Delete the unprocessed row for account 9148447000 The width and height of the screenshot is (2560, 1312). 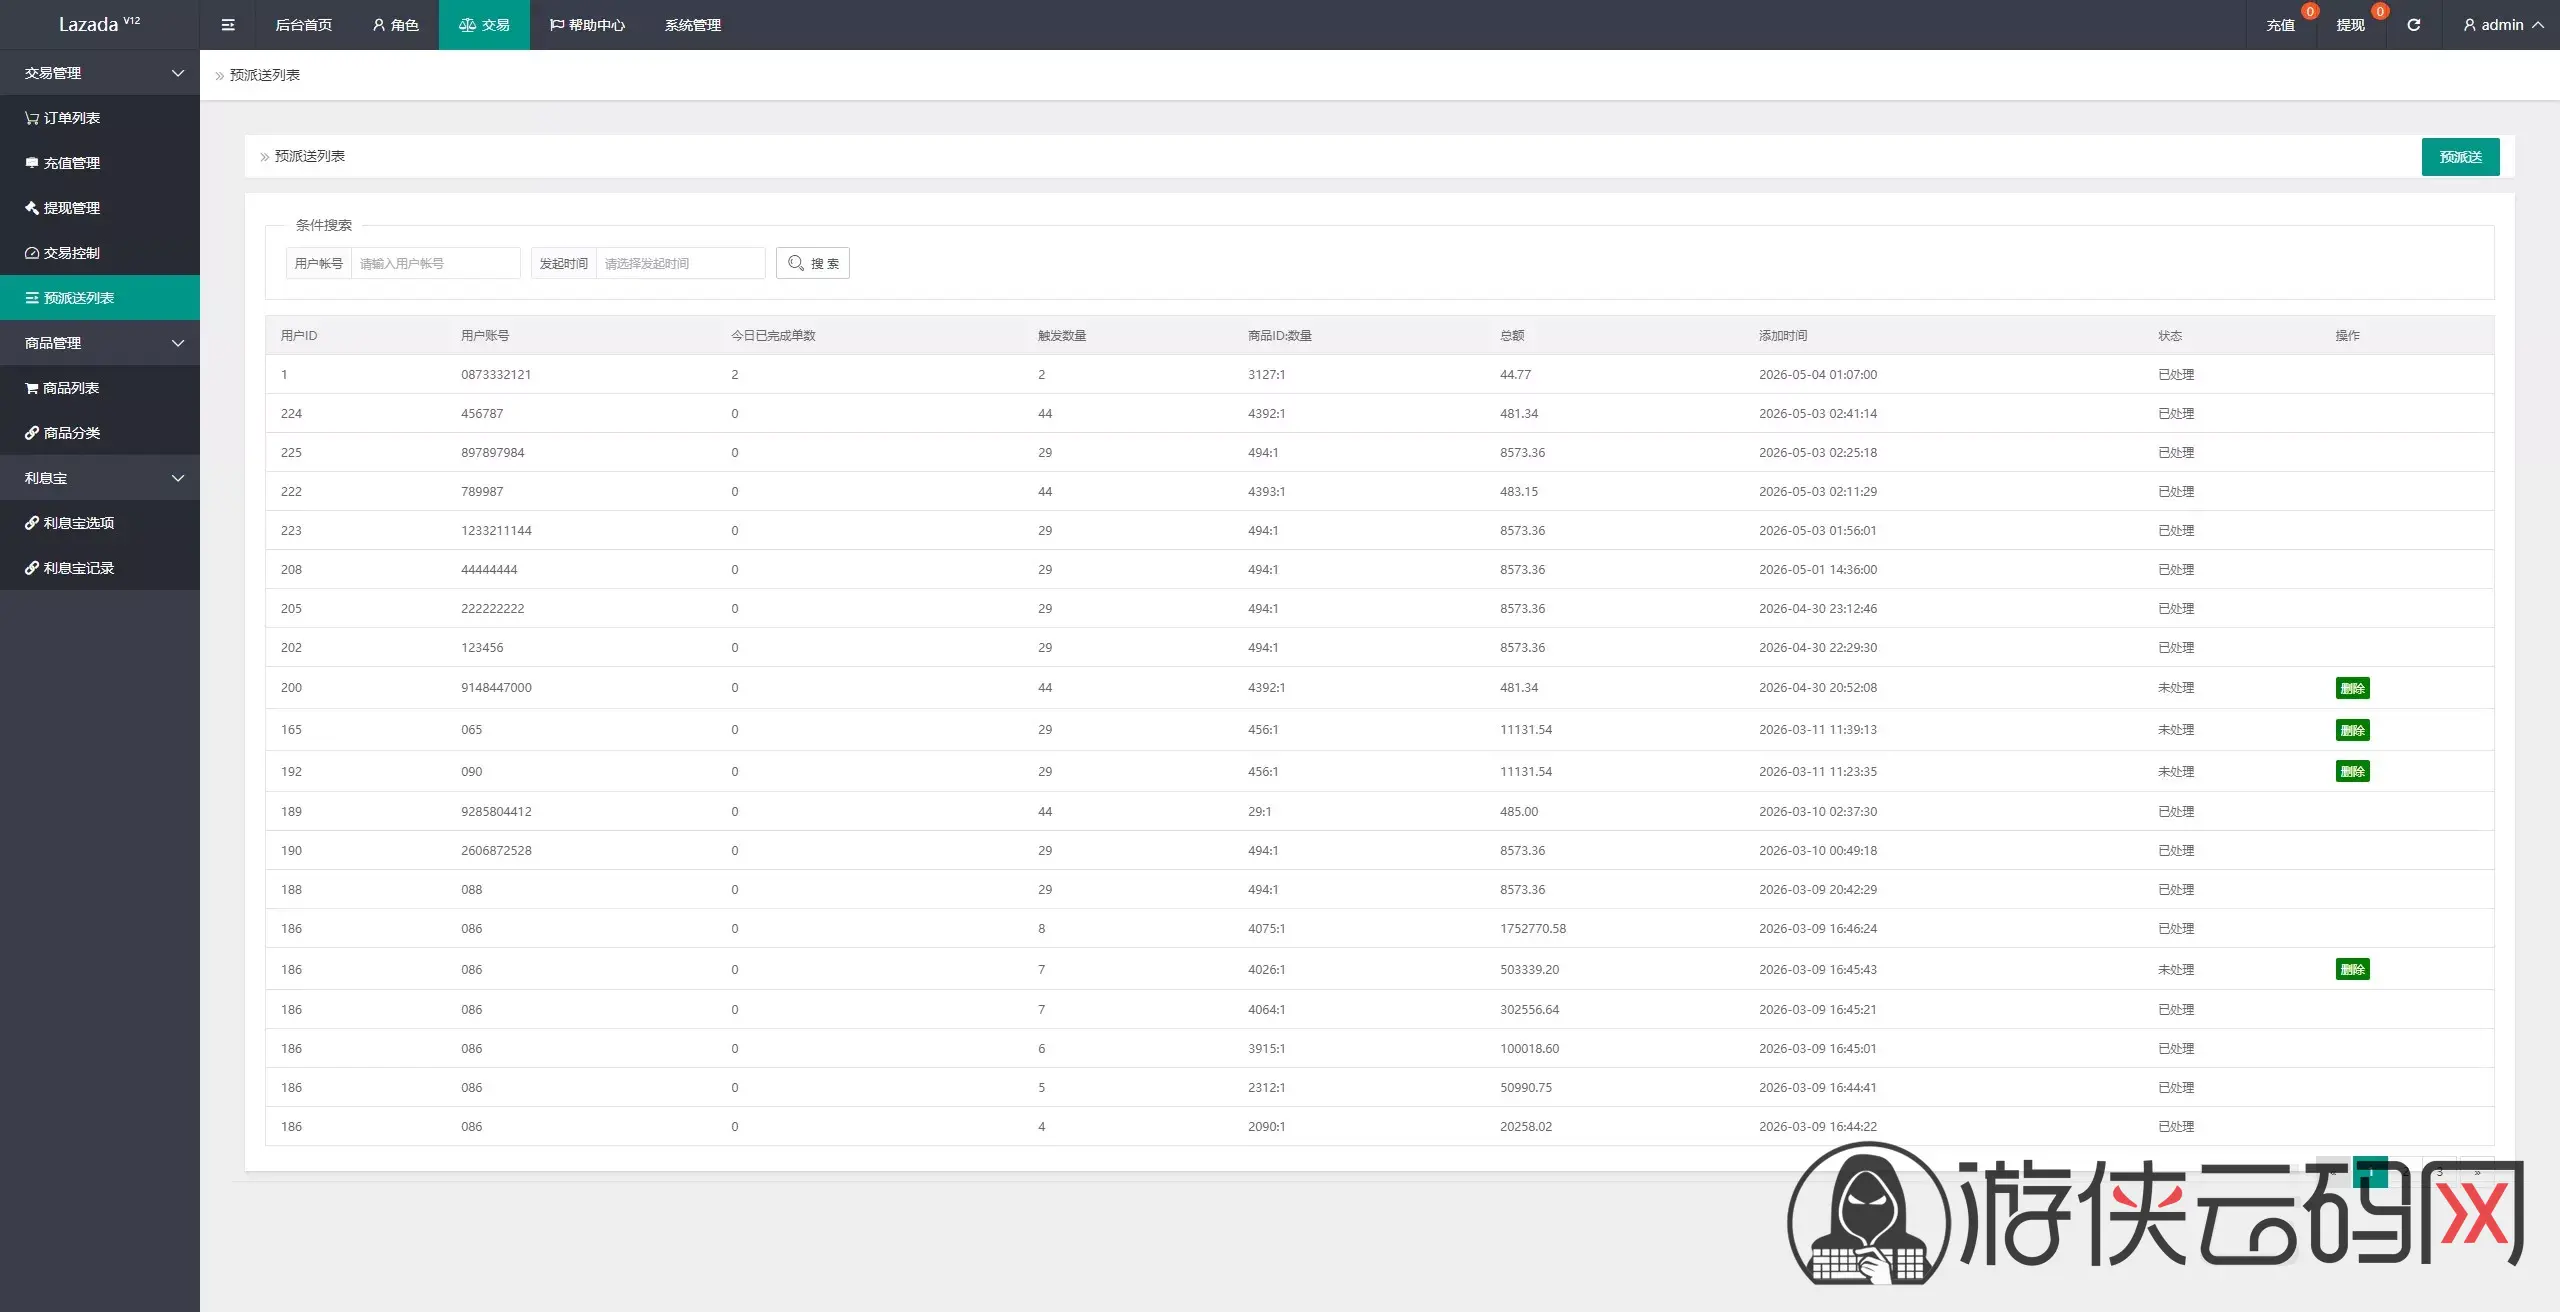coord(2352,688)
